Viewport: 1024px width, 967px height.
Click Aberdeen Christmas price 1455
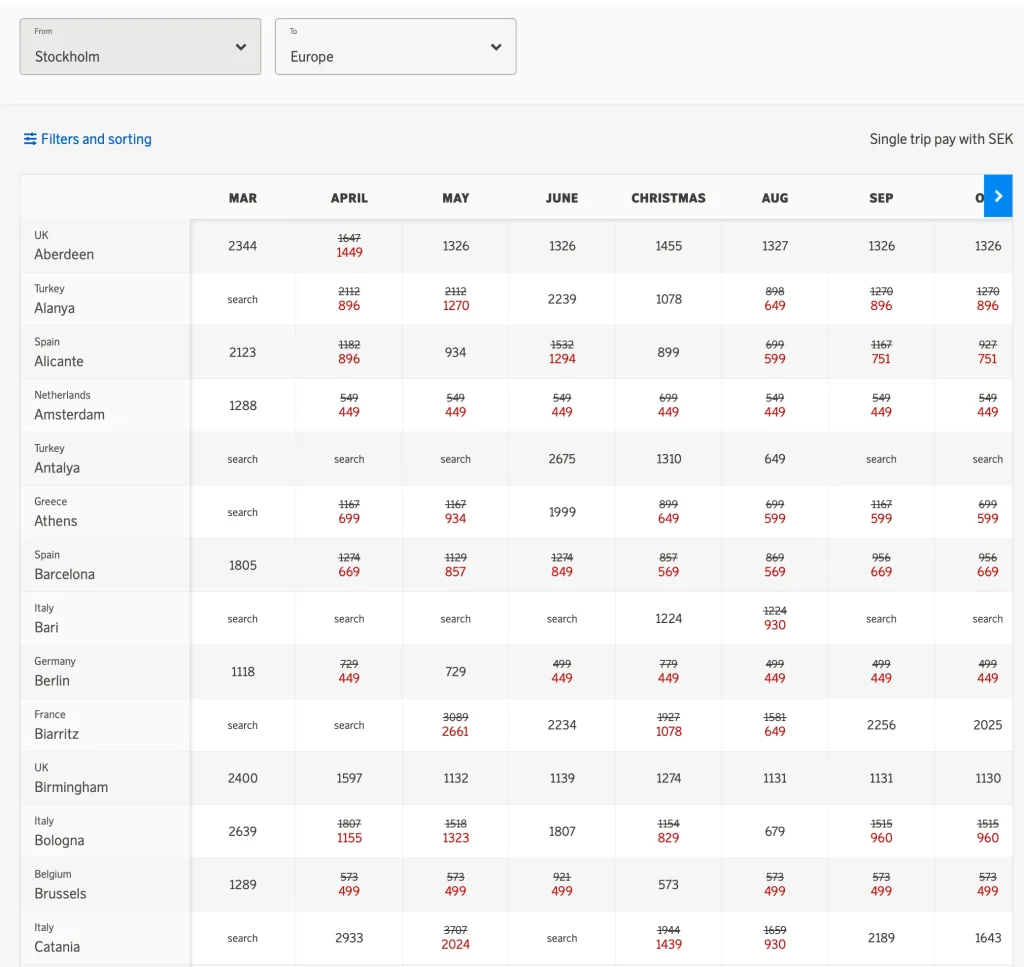(x=669, y=246)
